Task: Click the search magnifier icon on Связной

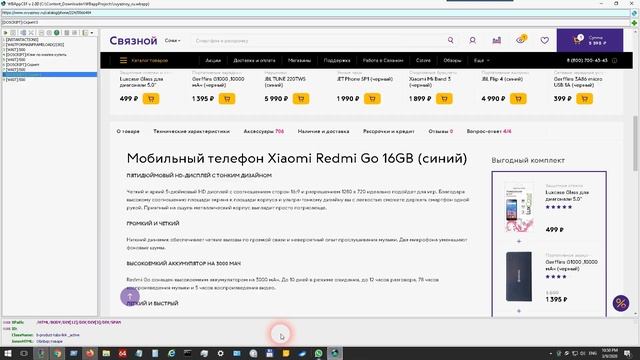Action: point(451,40)
